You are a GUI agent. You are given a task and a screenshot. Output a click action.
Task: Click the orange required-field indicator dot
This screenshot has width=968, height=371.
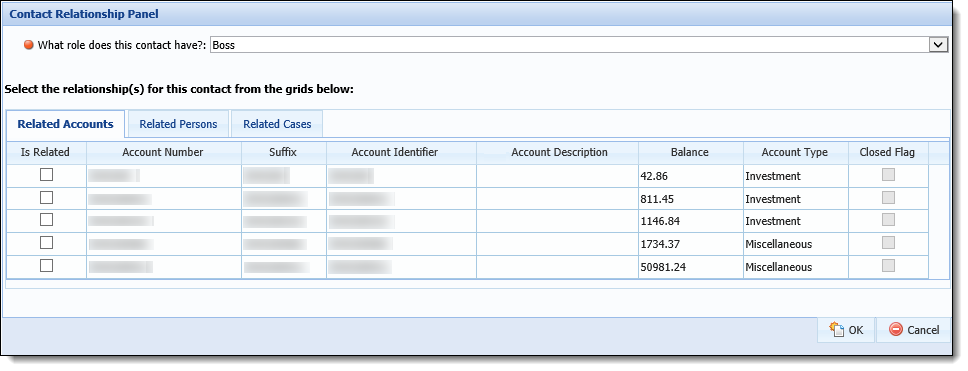[28, 45]
